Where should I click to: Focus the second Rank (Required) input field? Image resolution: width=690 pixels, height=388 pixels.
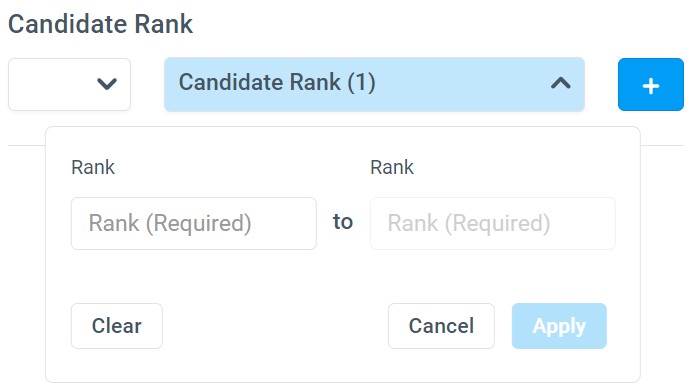(492, 223)
